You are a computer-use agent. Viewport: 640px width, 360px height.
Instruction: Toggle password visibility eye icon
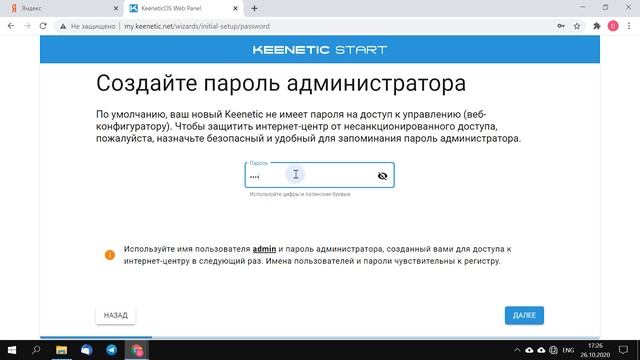pyautogui.click(x=382, y=176)
